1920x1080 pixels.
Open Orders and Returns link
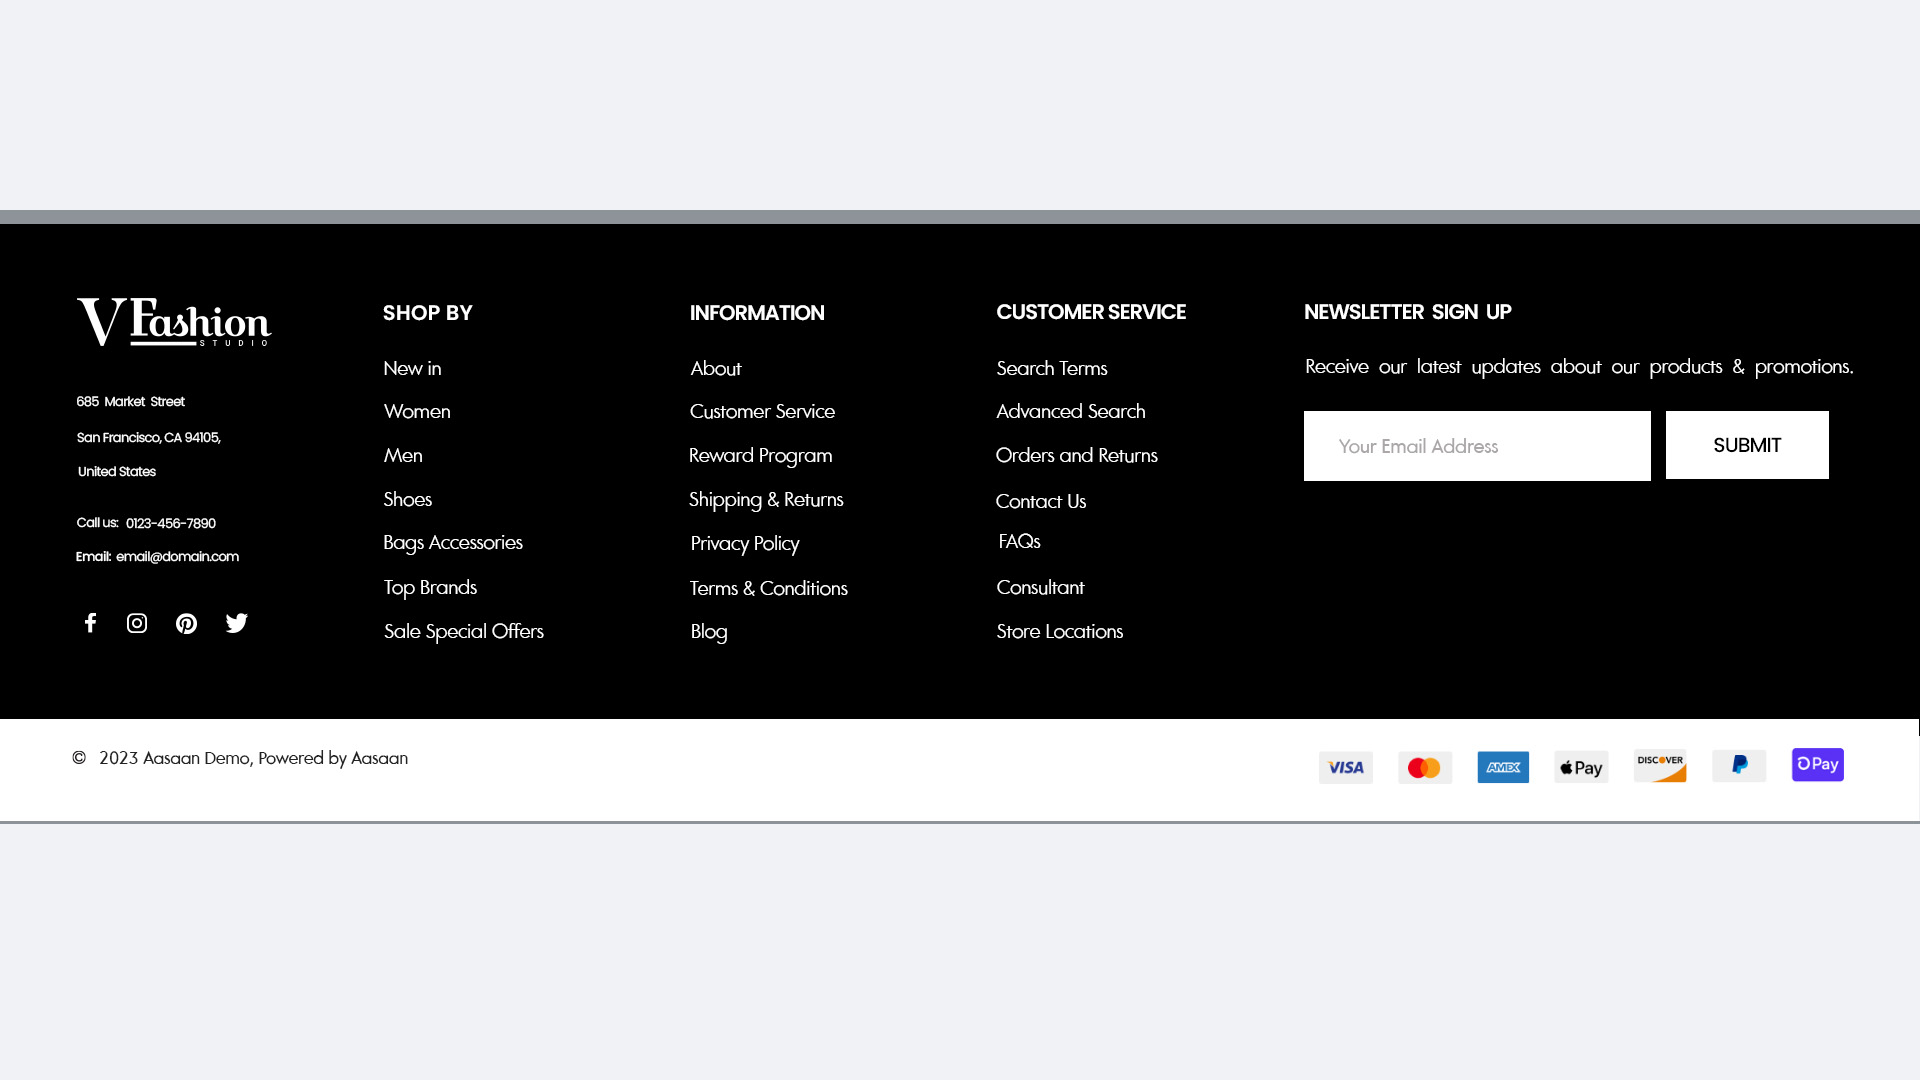pos(1076,455)
